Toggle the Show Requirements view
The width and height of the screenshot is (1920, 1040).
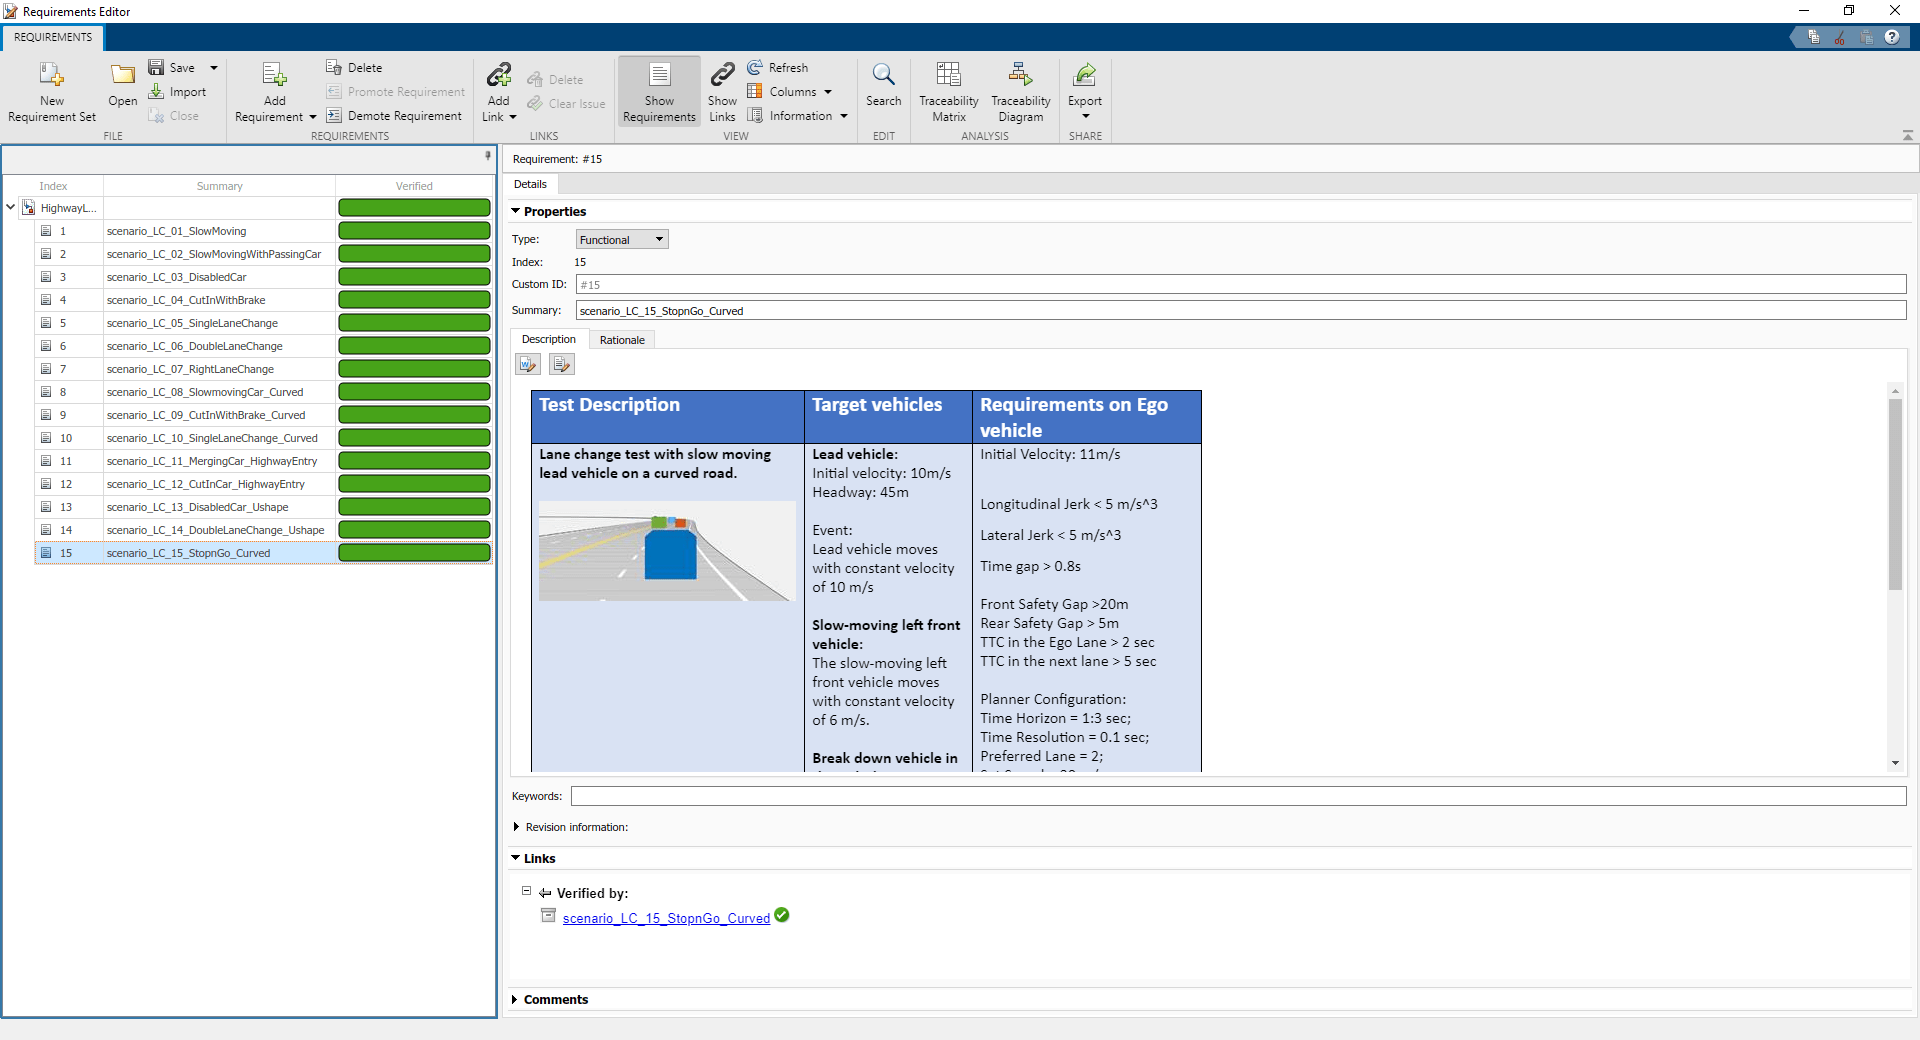[658, 90]
